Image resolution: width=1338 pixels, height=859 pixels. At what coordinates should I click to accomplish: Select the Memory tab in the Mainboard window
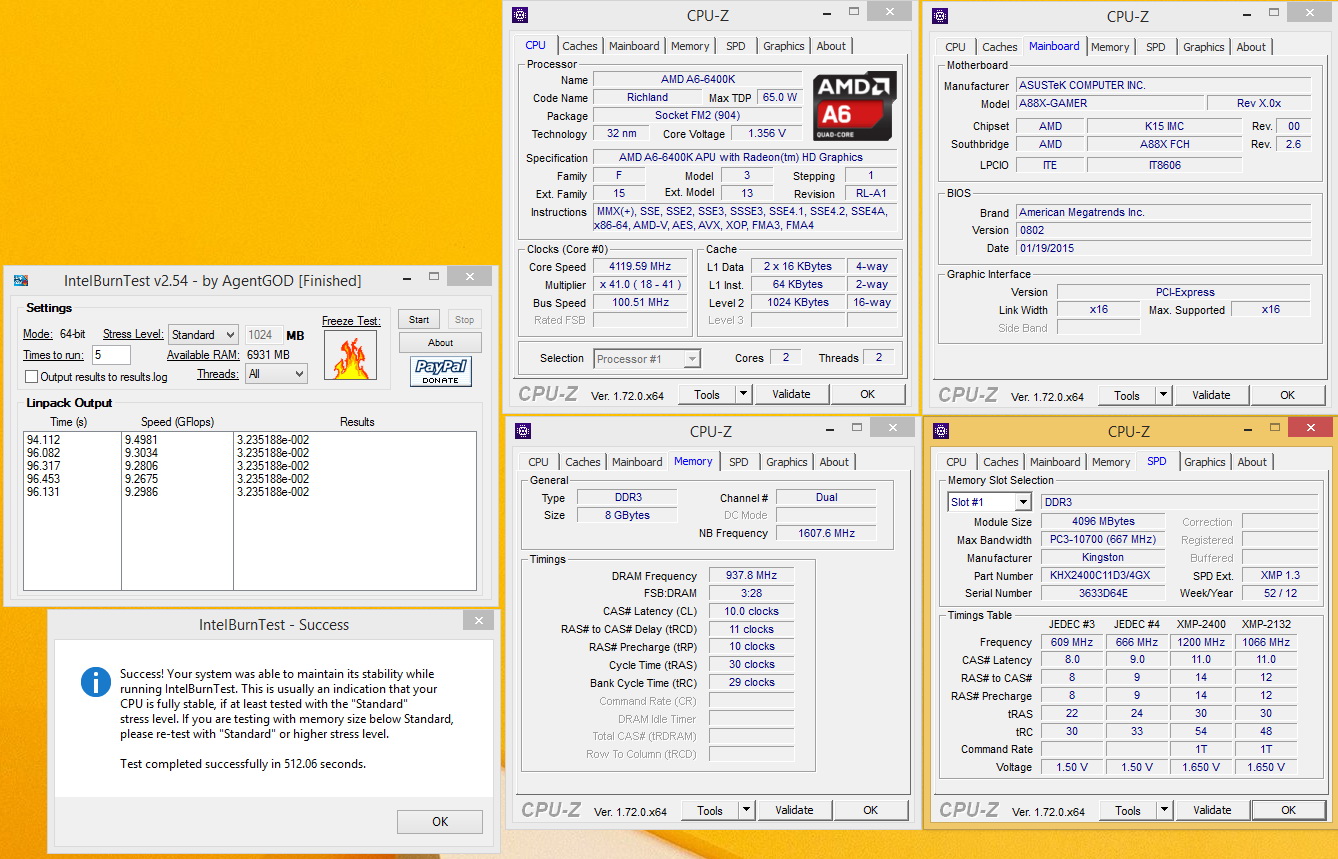(x=1110, y=47)
